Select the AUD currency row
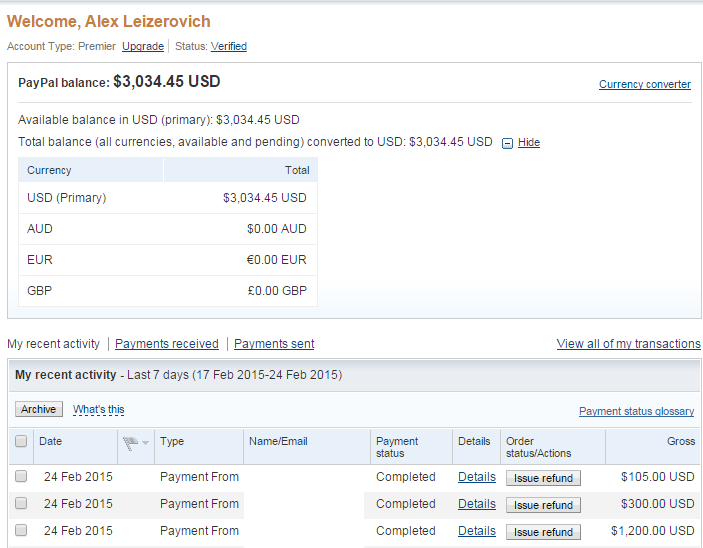This screenshot has height=548, width=703. click(x=168, y=229)
